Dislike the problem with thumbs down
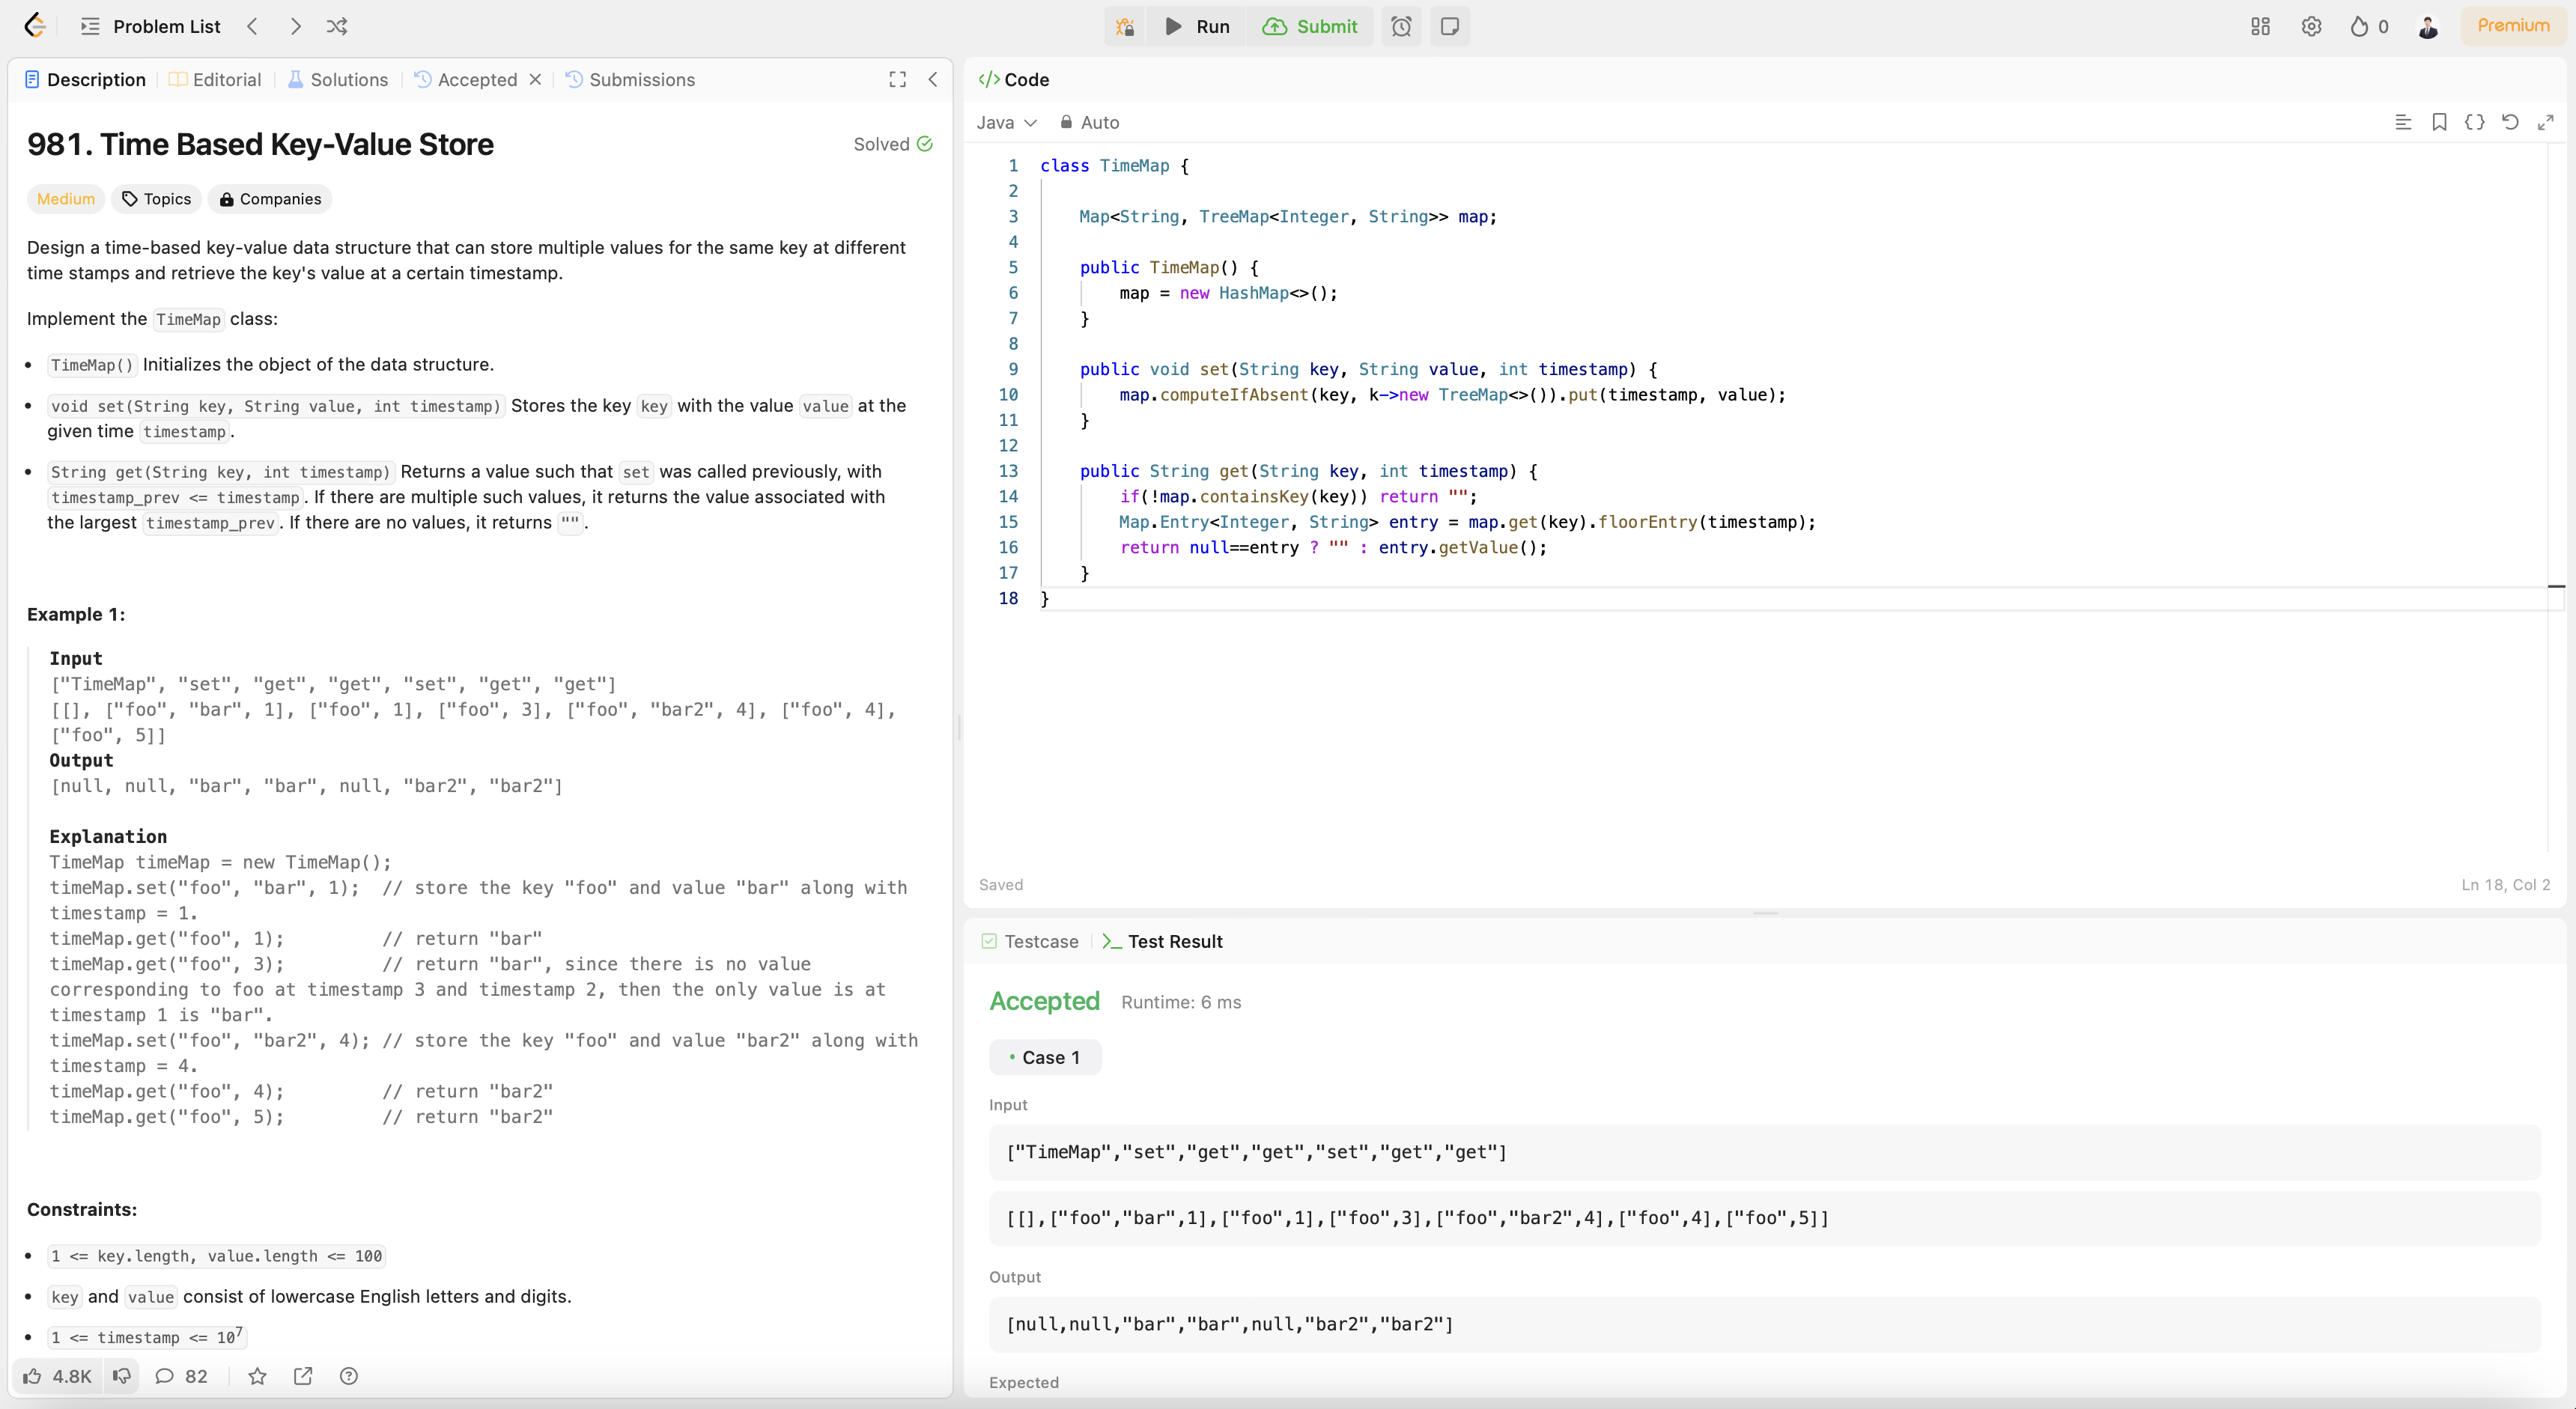The width and height of the screenshot is (2576, 1409). click(x=122, y=1376)
